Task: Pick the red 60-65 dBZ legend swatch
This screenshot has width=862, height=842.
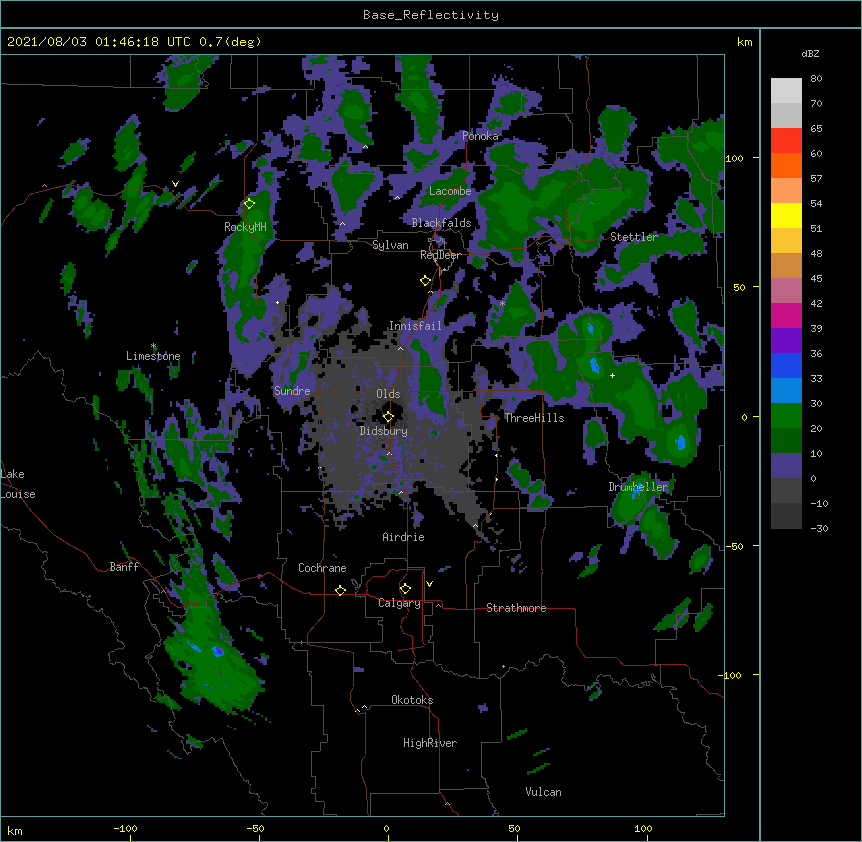Action: 786,141
